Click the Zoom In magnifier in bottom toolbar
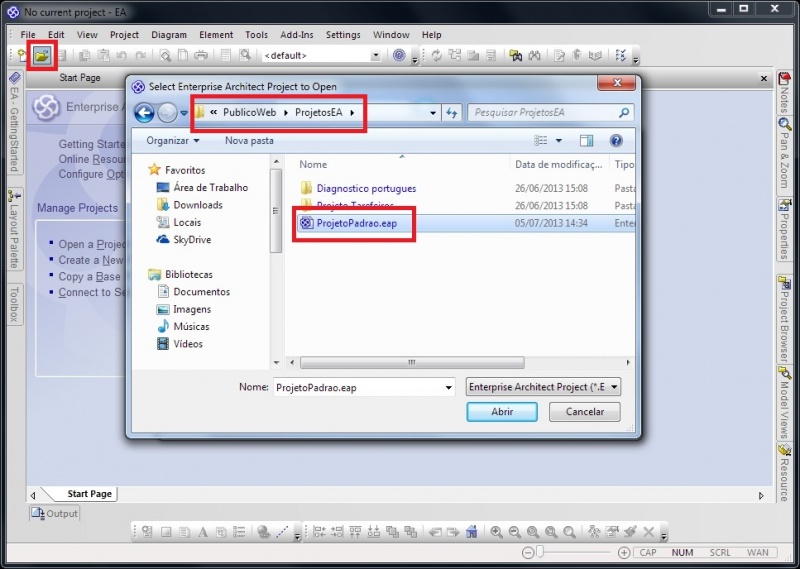800x569 pixels. click(496, 532)
